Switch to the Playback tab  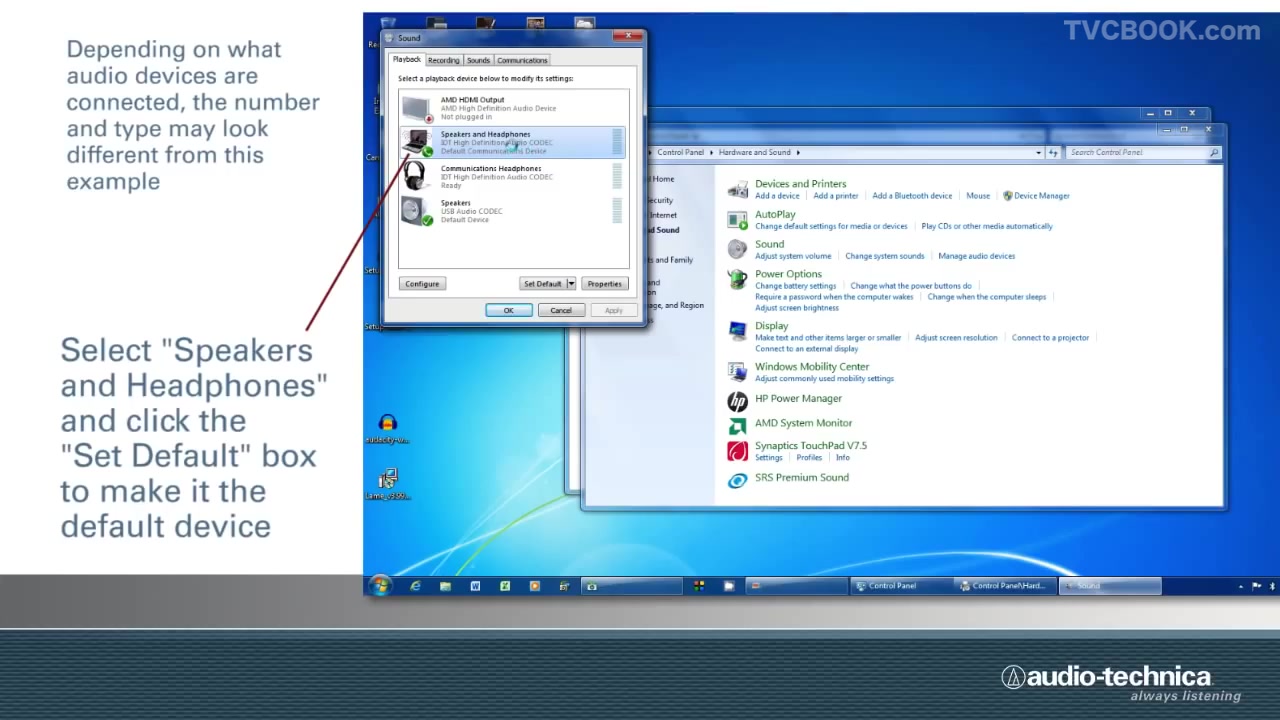coord(407,59)
